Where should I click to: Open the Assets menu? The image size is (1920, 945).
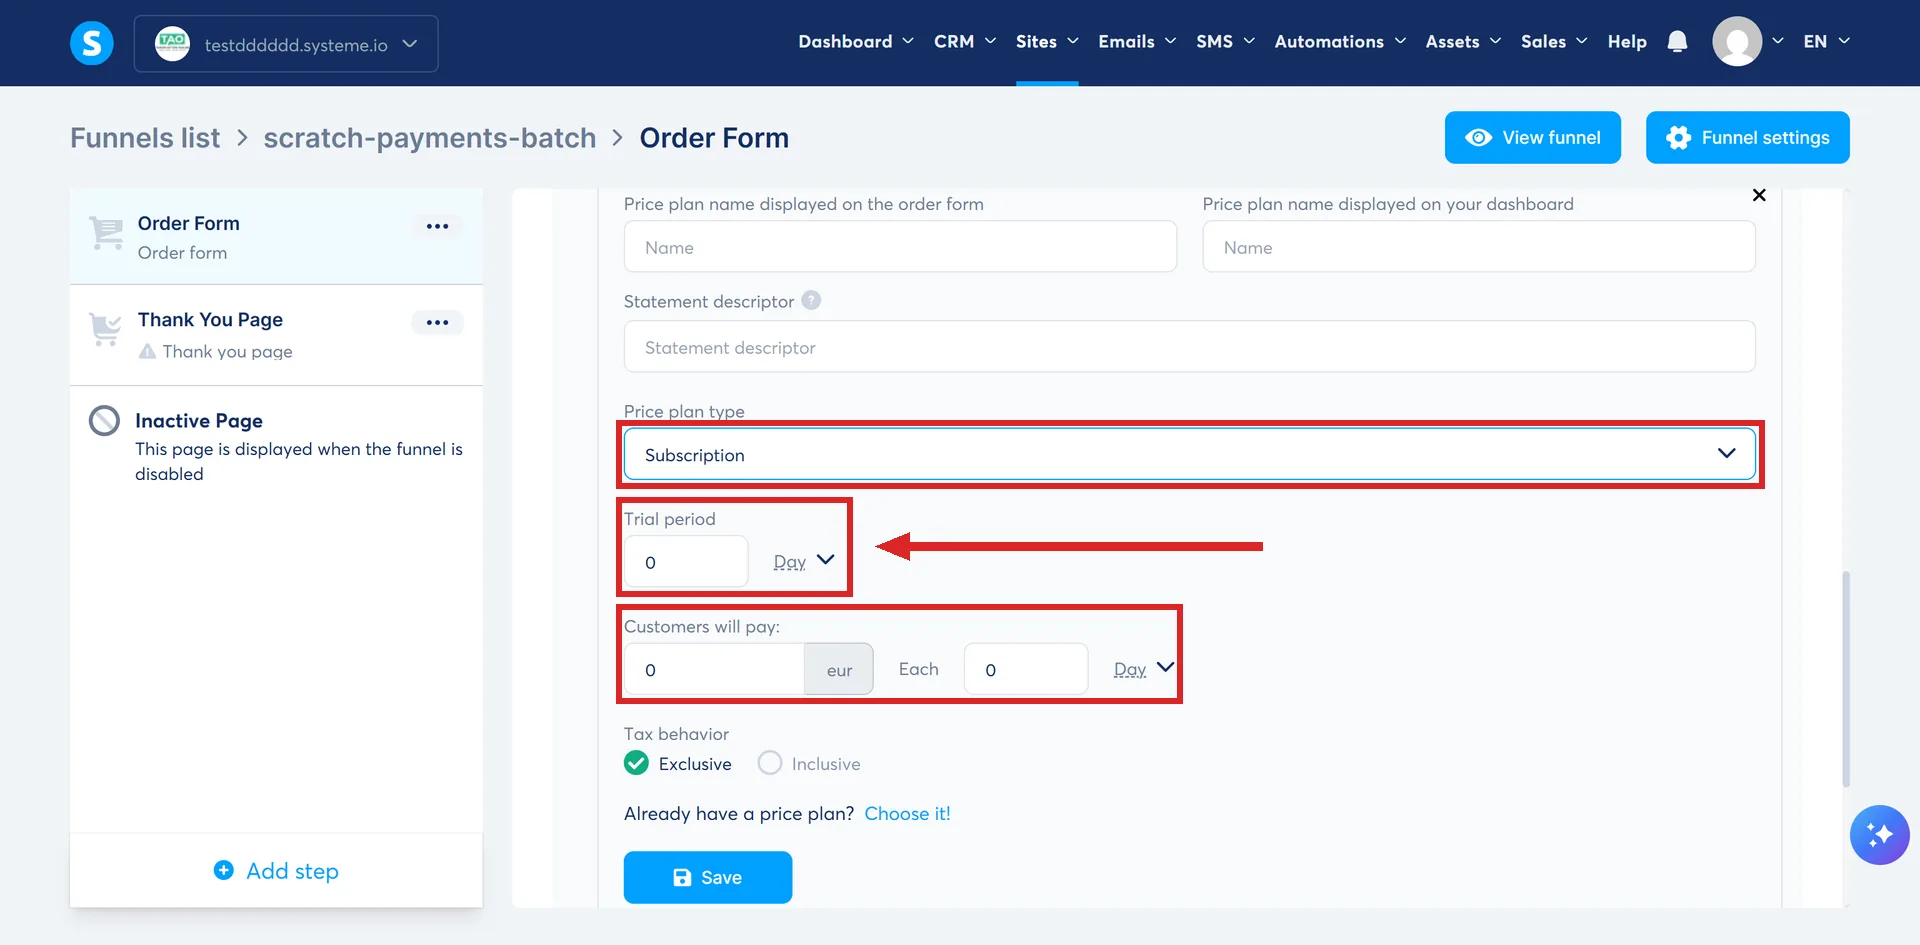pyautogui.click(x=1463, y=41)
